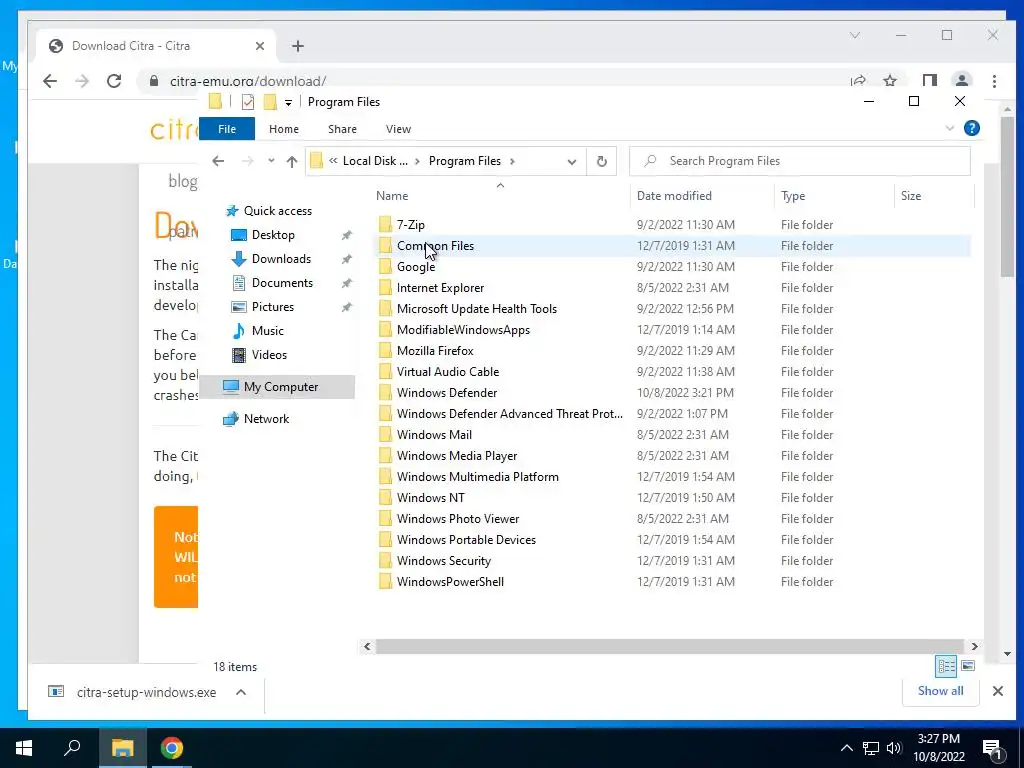Go back in Chrome browser
This screenshot has height=768, width=1024.
tap(50, 81)
